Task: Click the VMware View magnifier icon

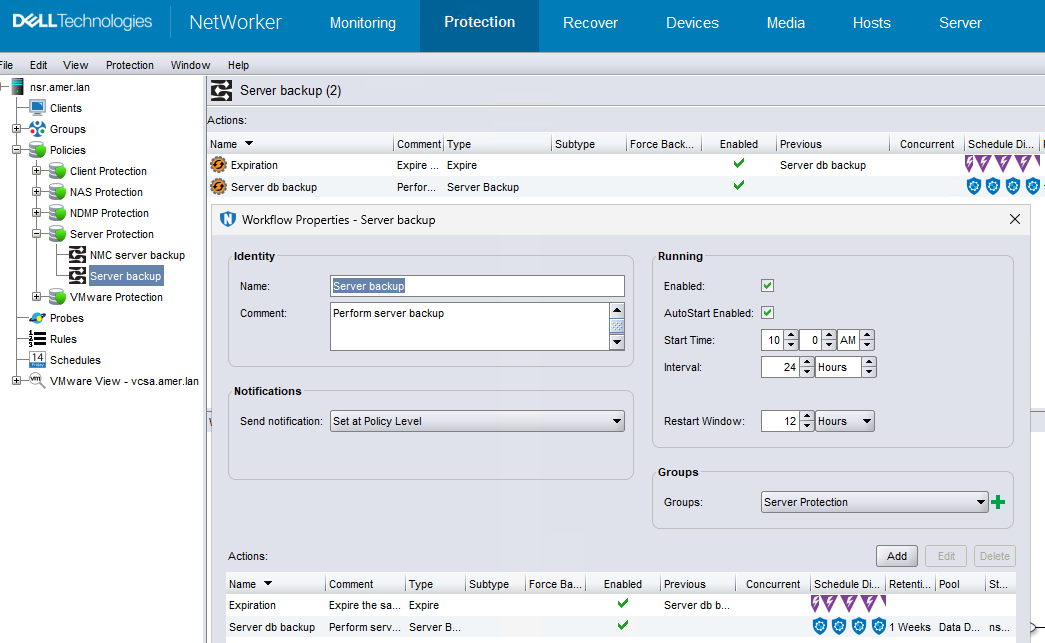Action: point(37,380)
